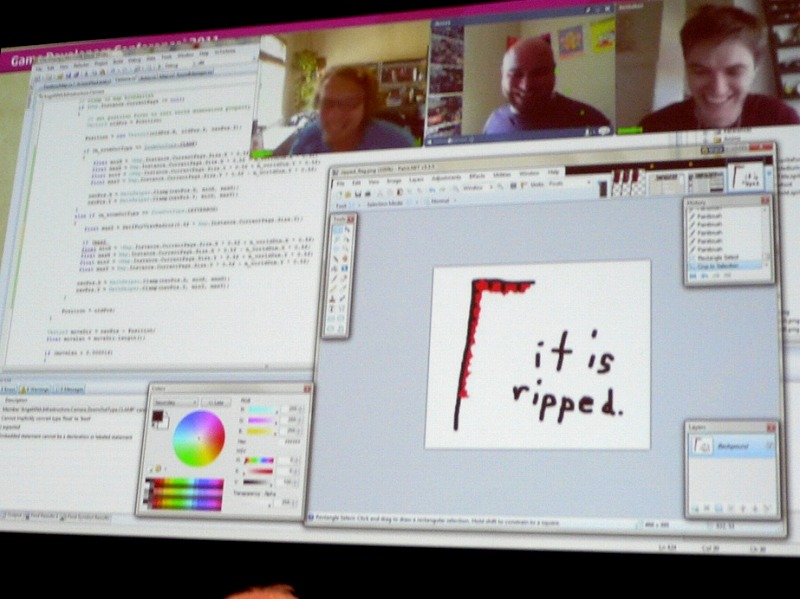Open the Image menu in Paint.NET

(x=393, y=181)
